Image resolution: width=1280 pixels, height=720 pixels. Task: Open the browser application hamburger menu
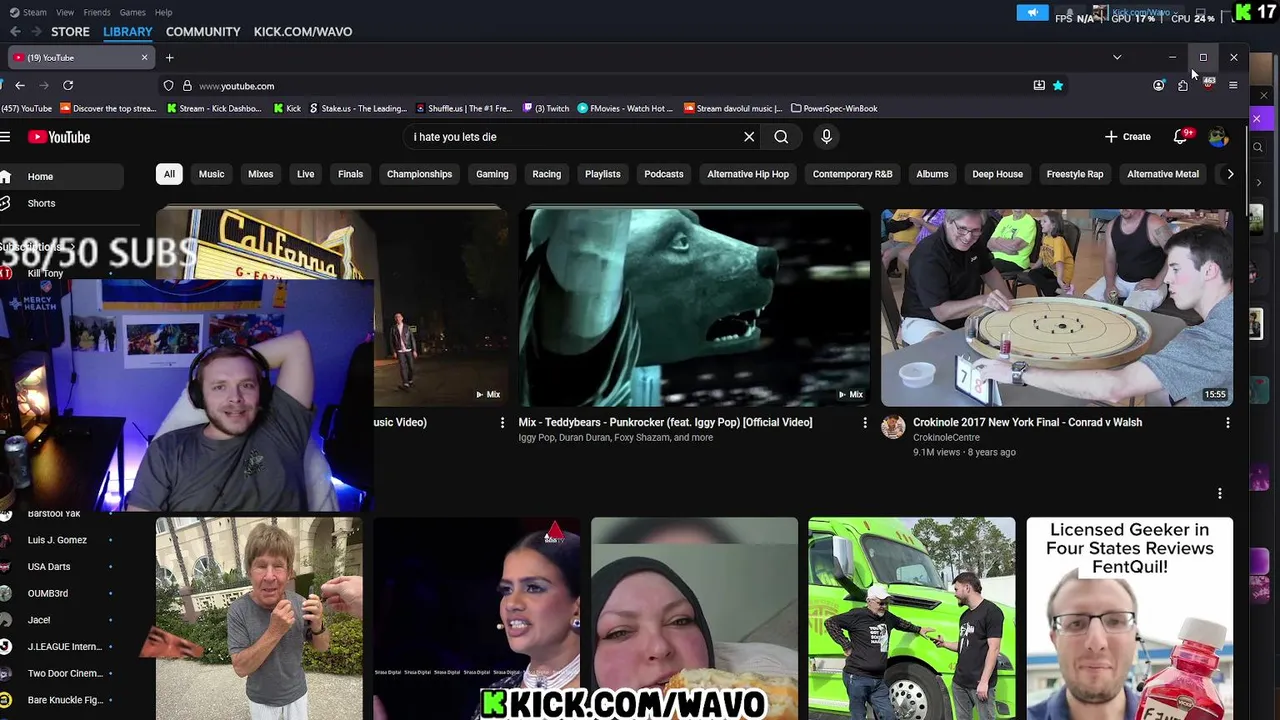1233,86
